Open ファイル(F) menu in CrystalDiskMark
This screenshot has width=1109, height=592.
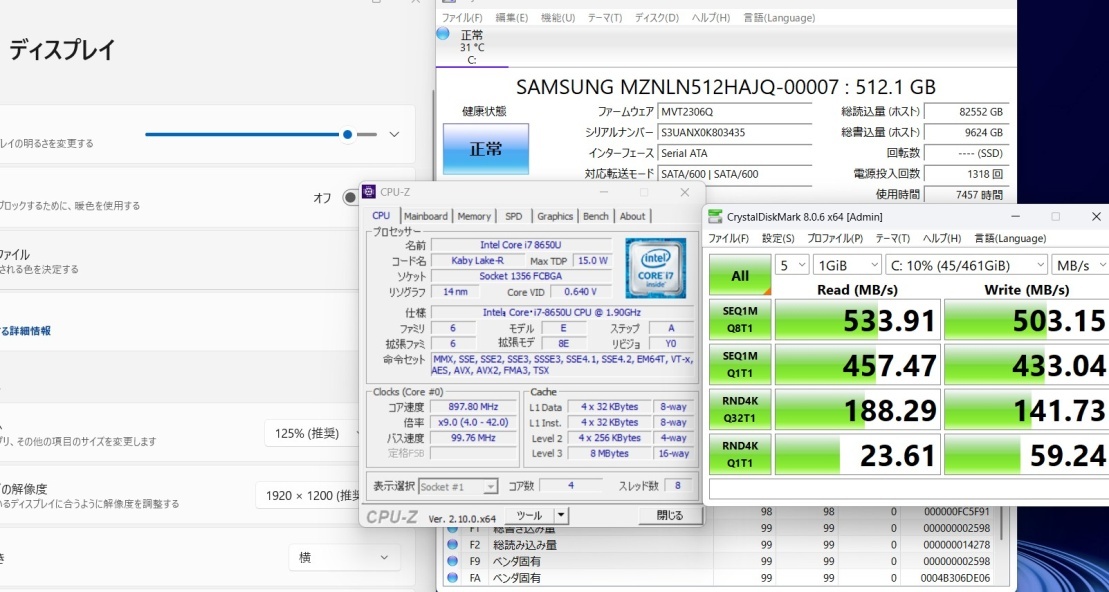tap(728, 238)
